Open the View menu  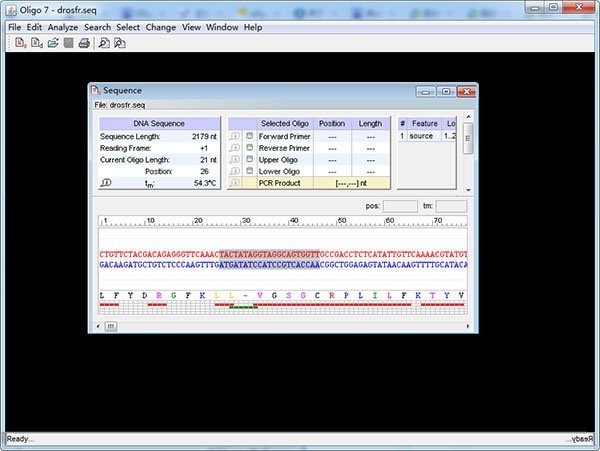[x=191, y=27]
